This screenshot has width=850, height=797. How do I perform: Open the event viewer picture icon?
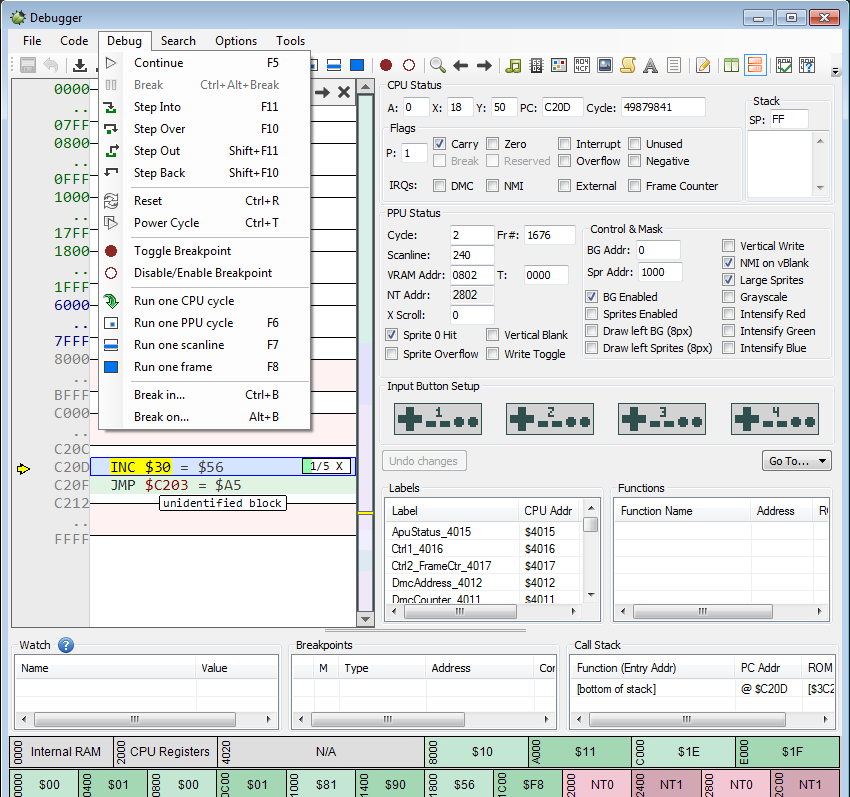click(604, 66)
